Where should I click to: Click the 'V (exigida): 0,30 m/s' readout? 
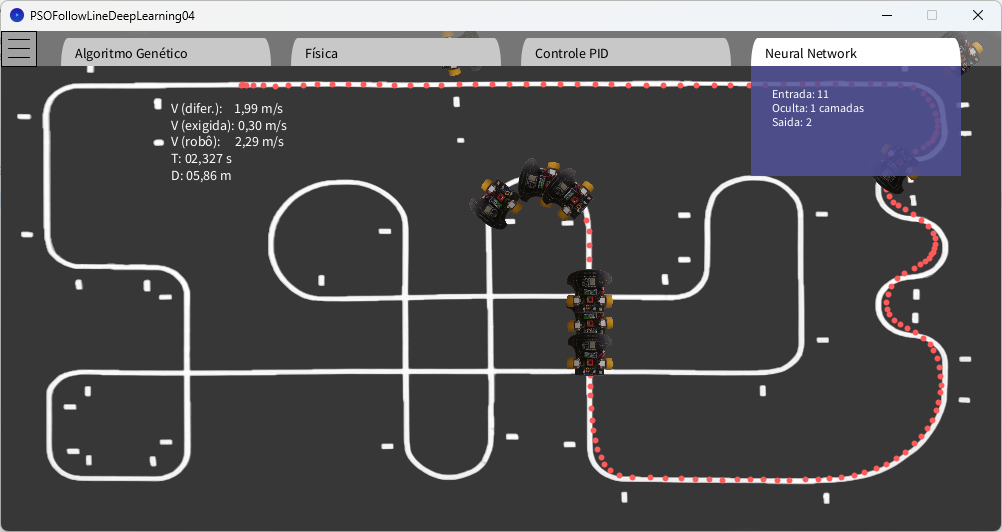229,125
